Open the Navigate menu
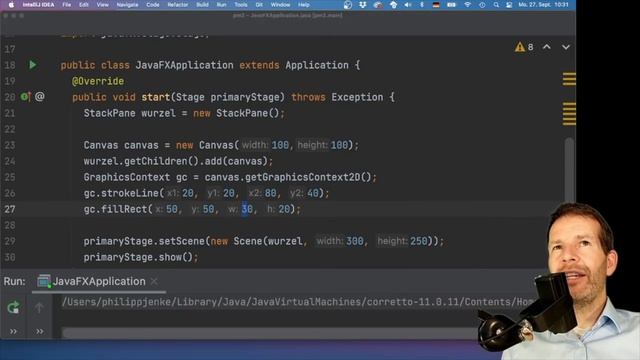640x360 pixels. [127, 5]
